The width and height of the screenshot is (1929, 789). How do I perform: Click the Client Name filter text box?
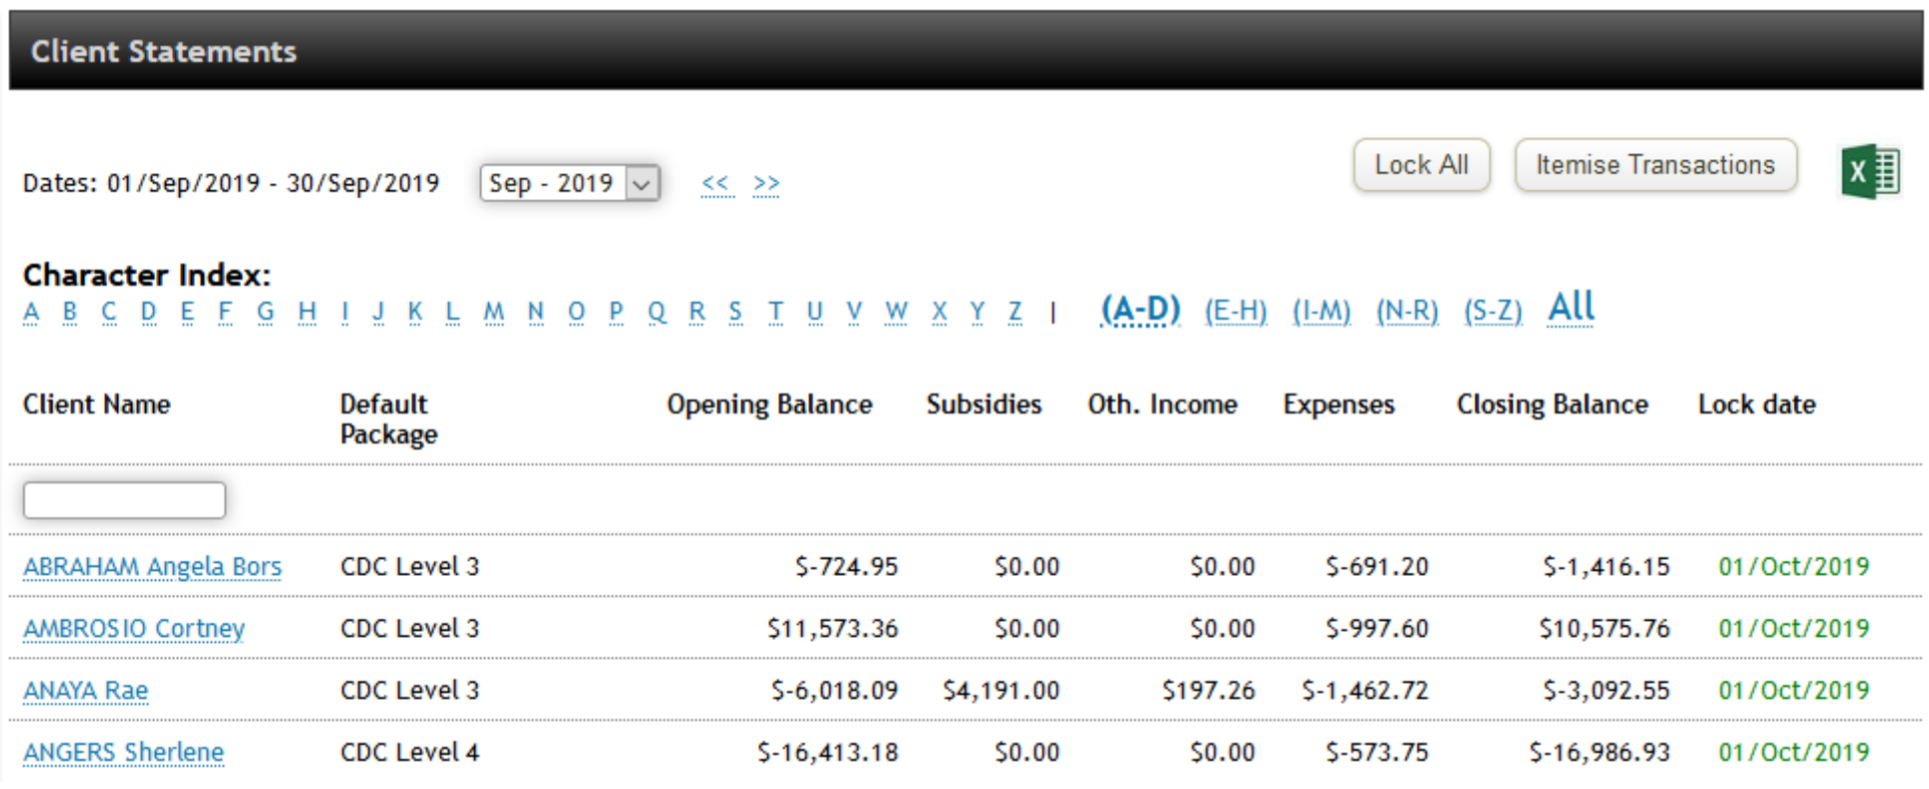(124, 500)
